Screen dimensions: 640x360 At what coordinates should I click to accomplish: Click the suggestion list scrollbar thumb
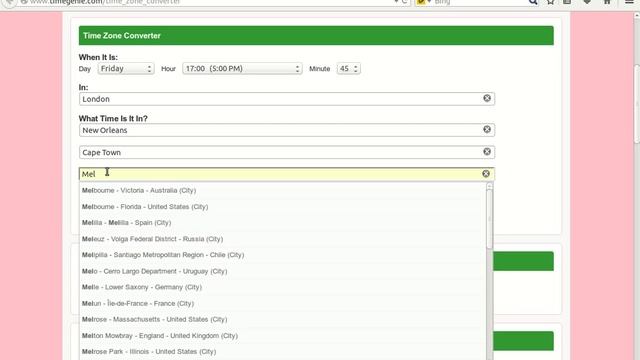[489, 219]
